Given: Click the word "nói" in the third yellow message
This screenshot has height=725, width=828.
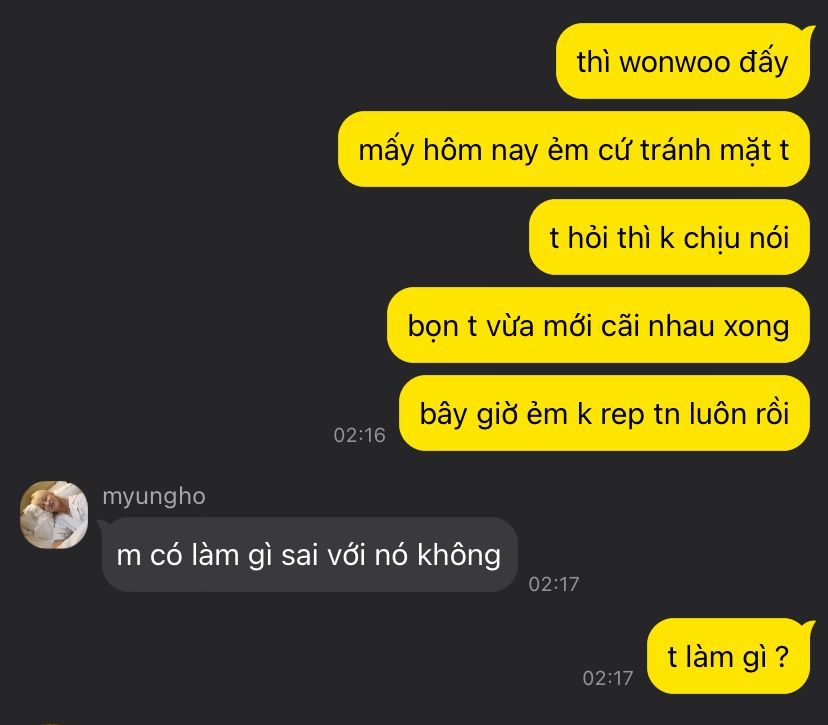Looking at the screenshot, I should 769,238.
